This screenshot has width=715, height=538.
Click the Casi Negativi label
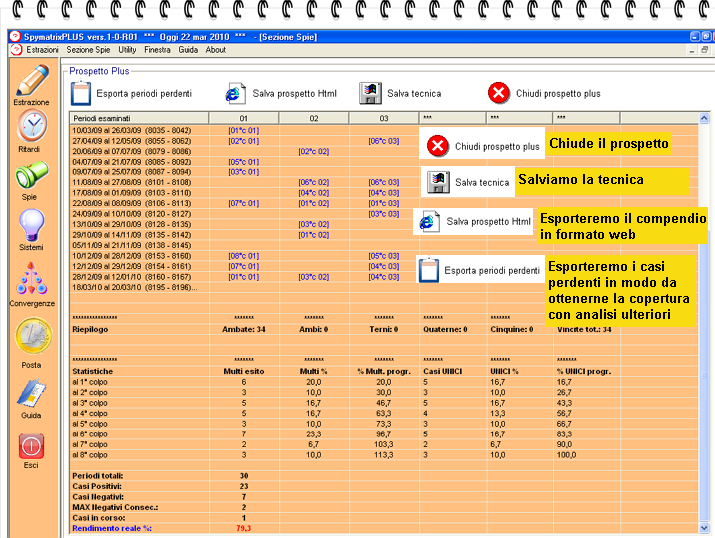coord(98,497)
